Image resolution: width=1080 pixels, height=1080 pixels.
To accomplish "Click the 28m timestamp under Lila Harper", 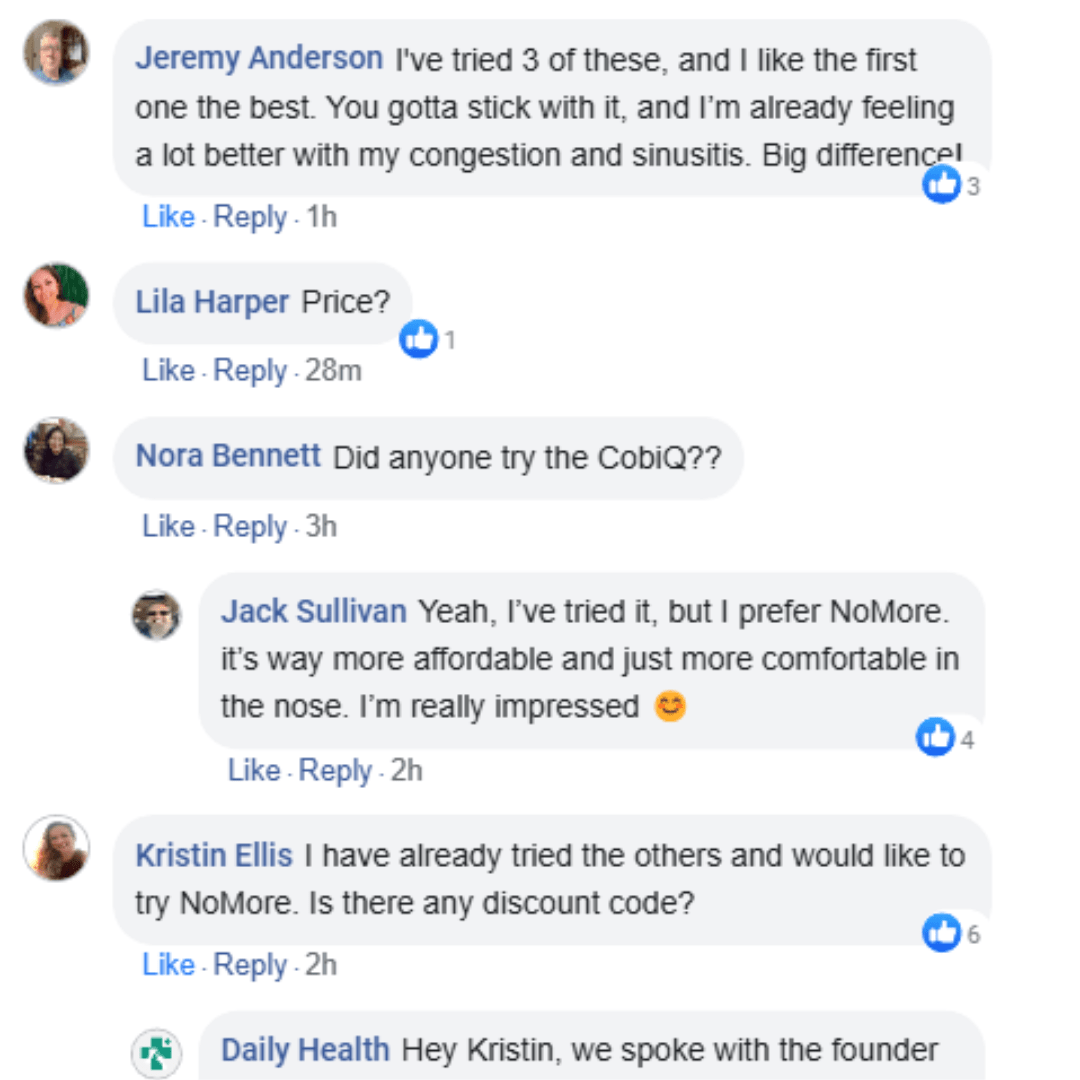I will (333, 371).
